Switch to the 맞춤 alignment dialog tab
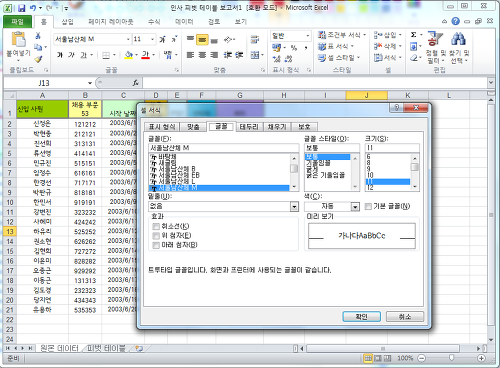 pyautogui.click(x=193, y=127)
